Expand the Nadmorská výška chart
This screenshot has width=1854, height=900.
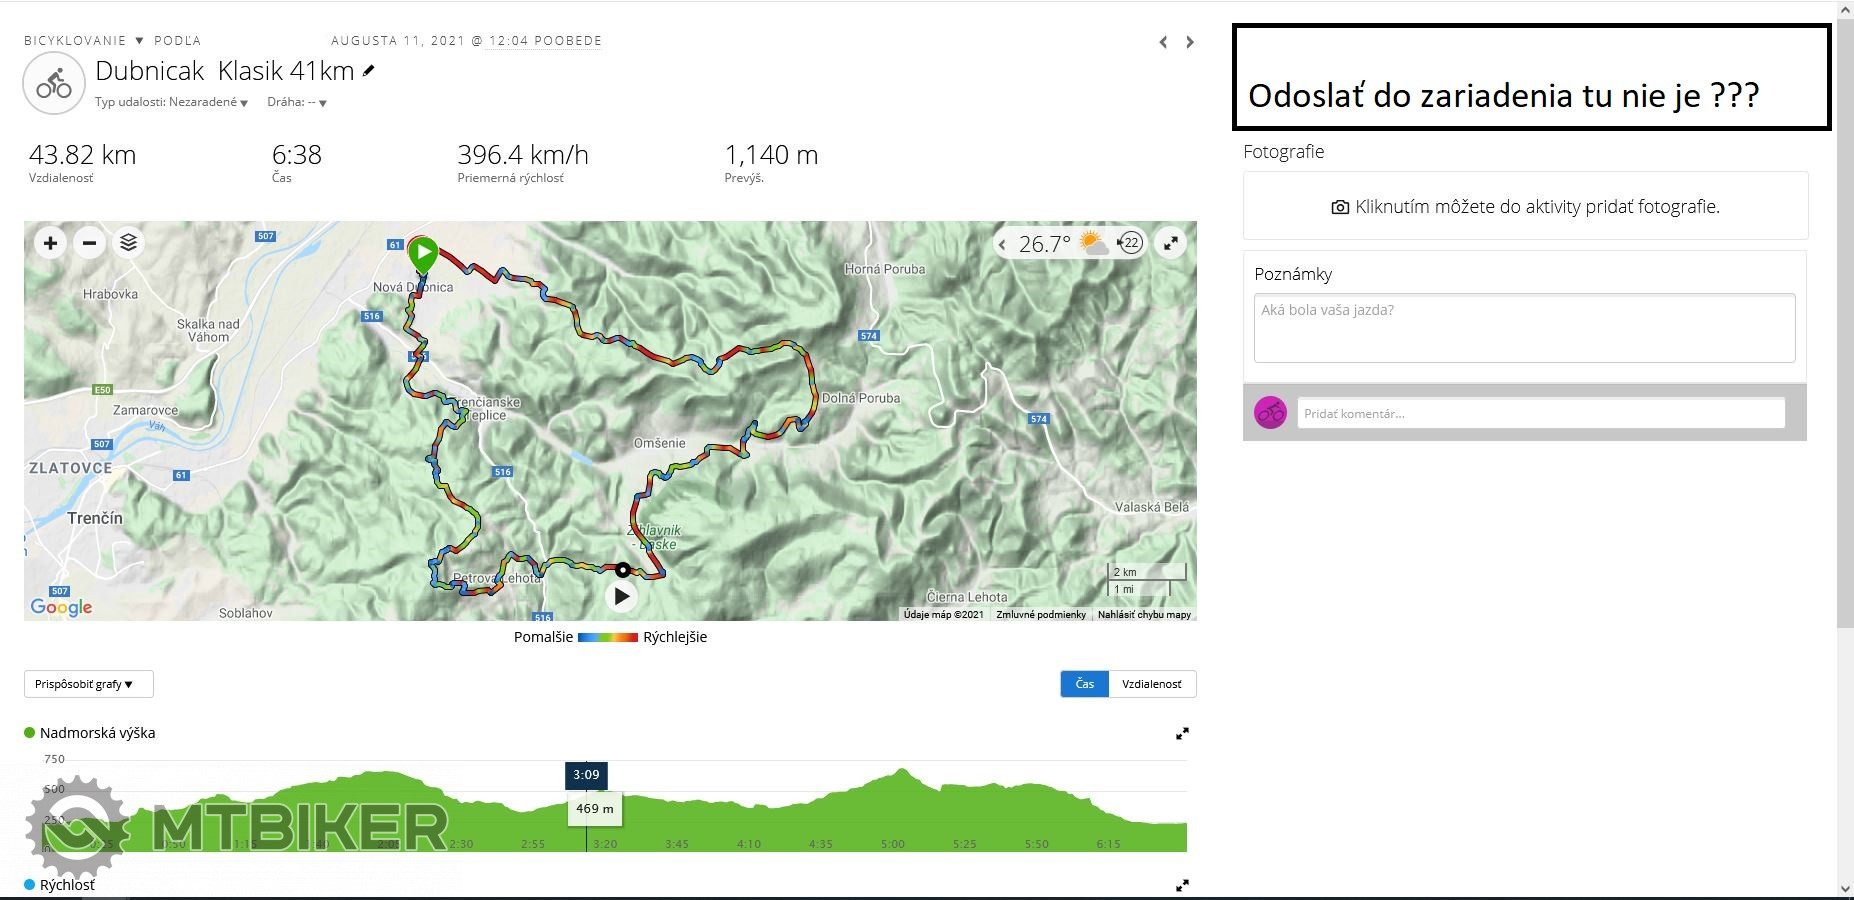coord(1182,734)
